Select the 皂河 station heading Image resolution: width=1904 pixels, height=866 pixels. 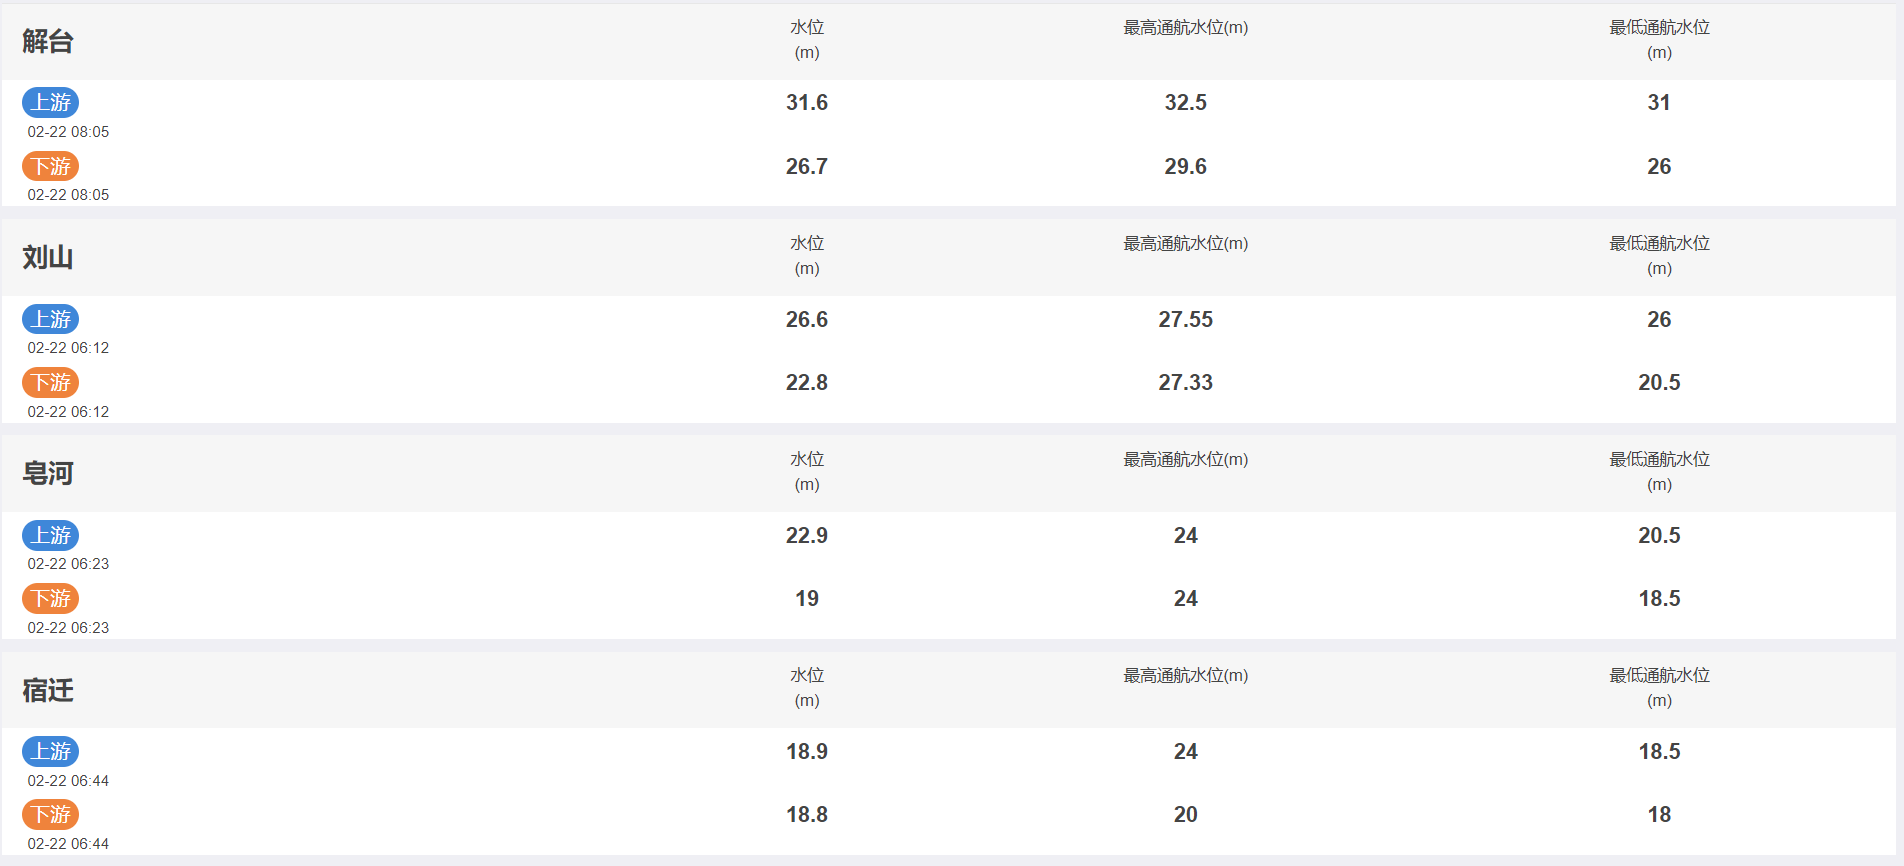pyautogui.click(x=48, y=473)
